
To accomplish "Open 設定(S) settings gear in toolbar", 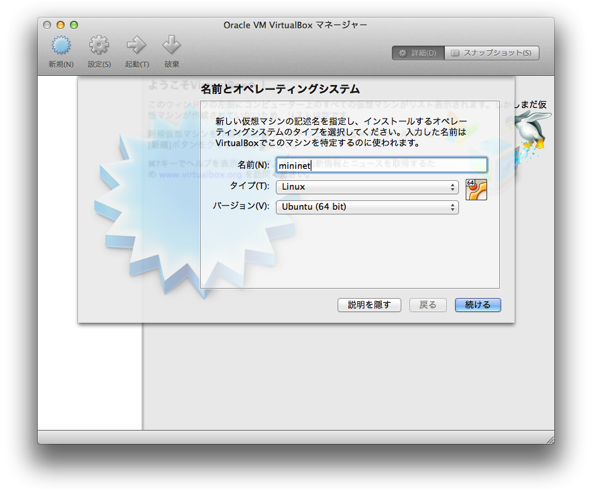I will [x=98, y=46].
